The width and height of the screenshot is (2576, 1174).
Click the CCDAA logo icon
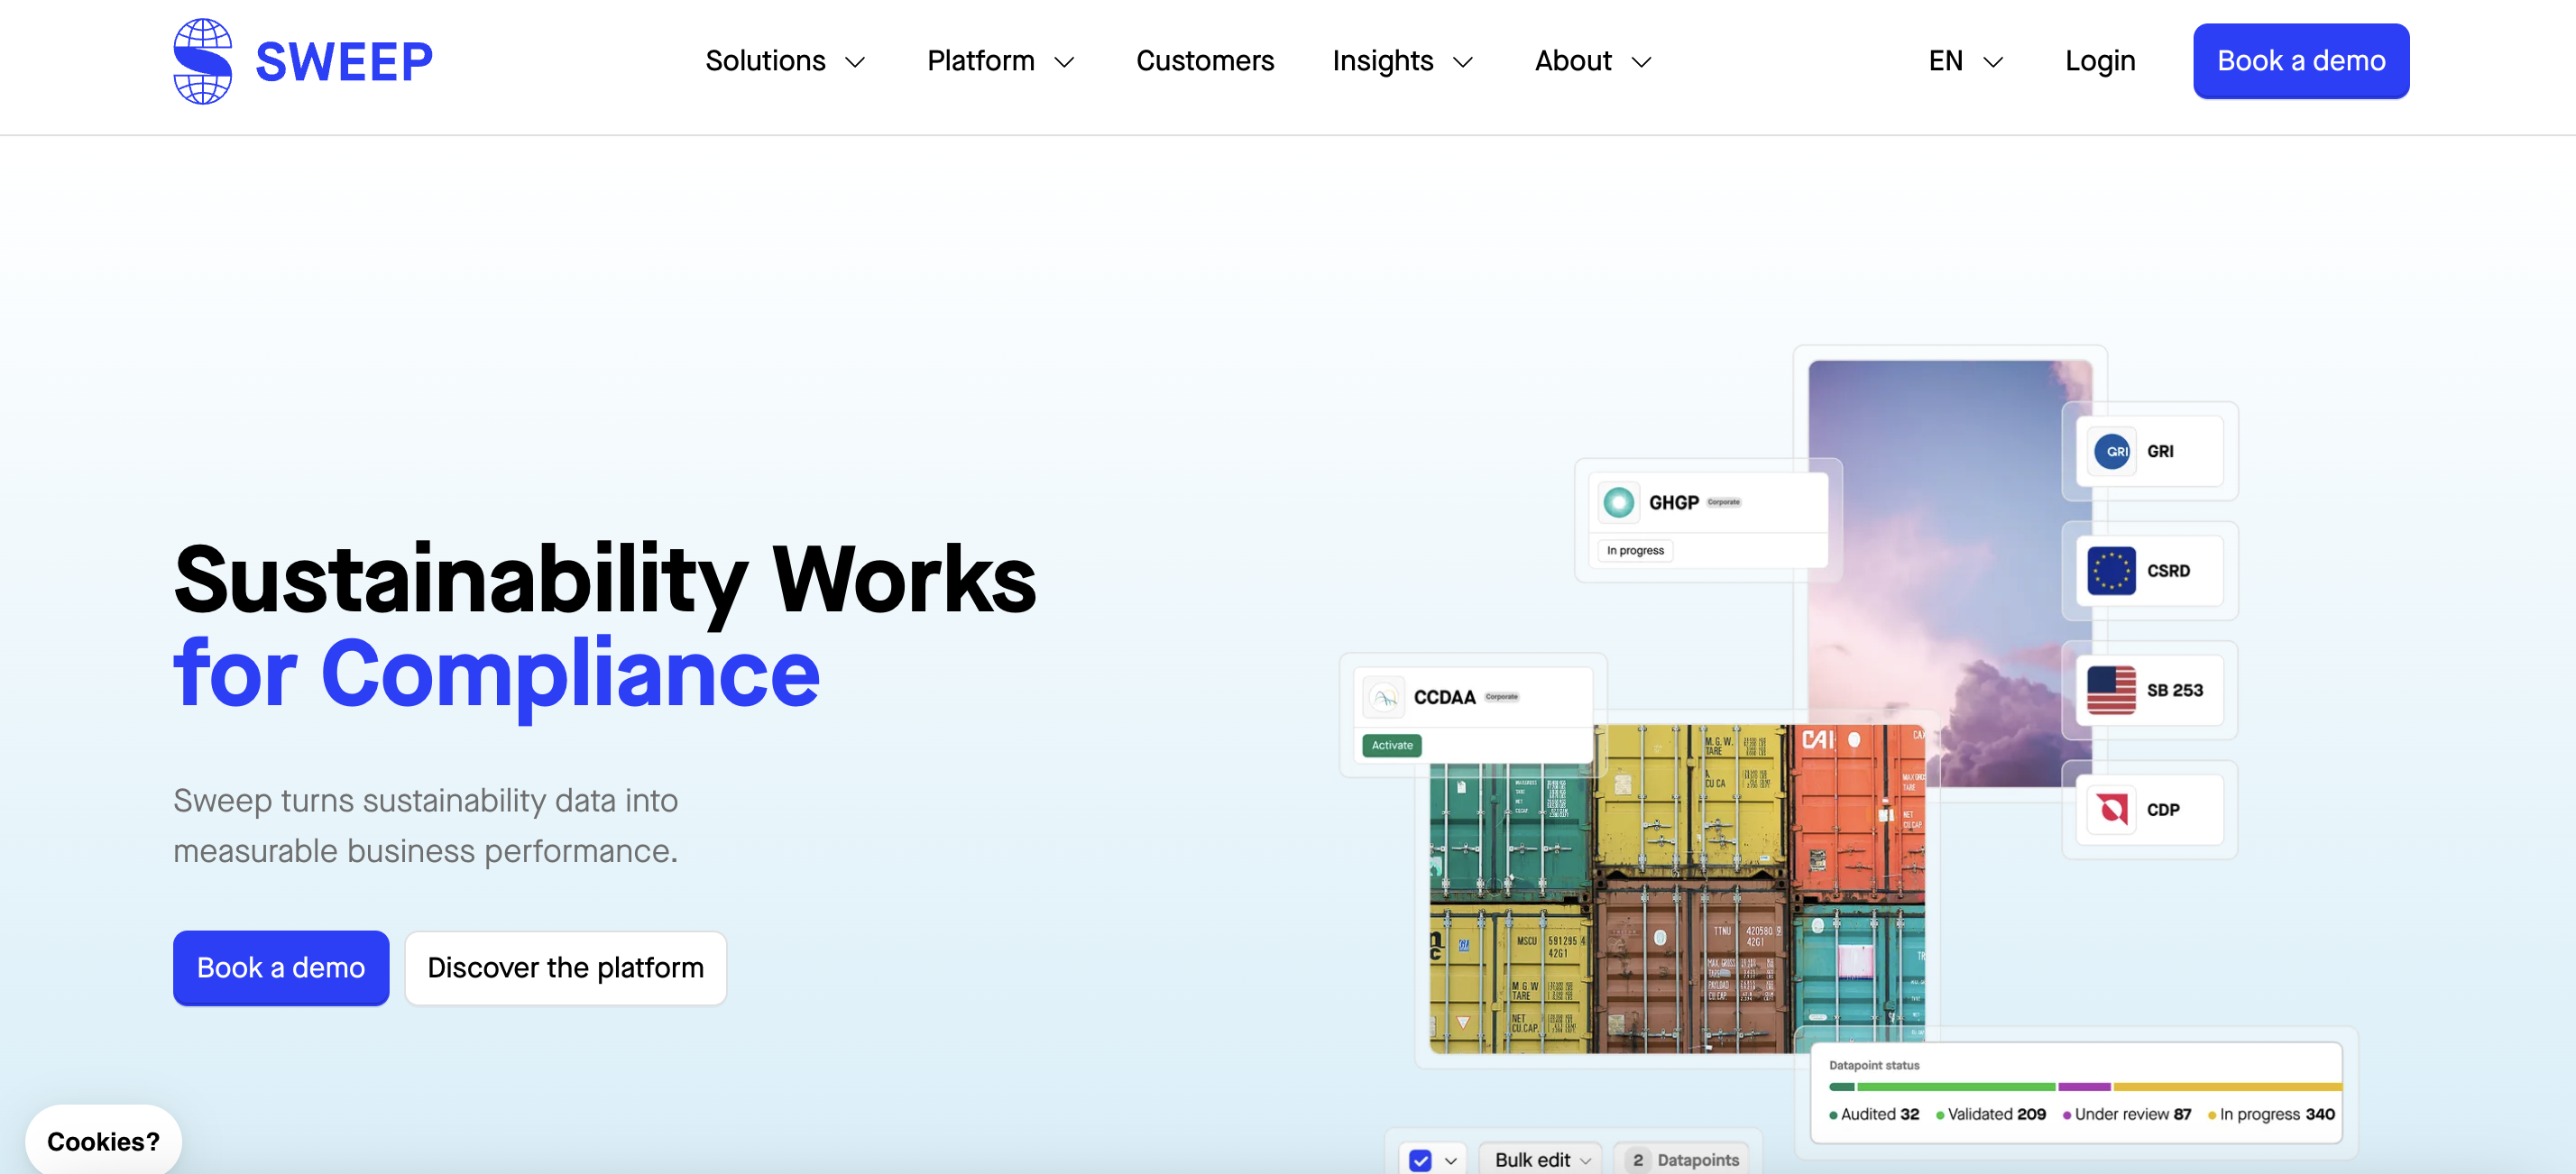pyautogui.click(x=1384, y=697)
